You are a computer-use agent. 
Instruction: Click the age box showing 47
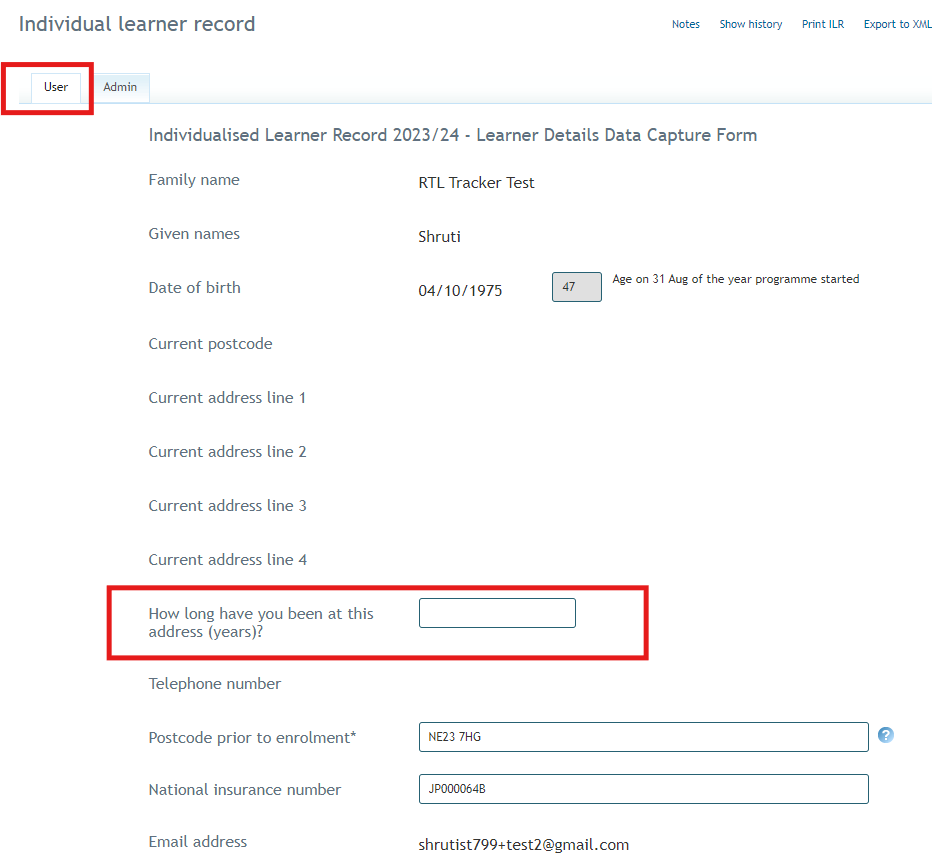pos(577,287)
